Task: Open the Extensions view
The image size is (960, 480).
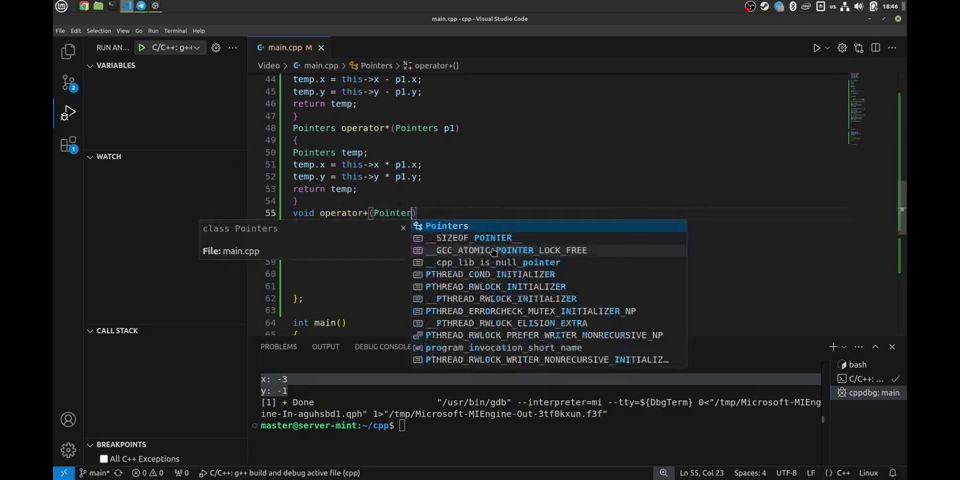Action: 68,144
